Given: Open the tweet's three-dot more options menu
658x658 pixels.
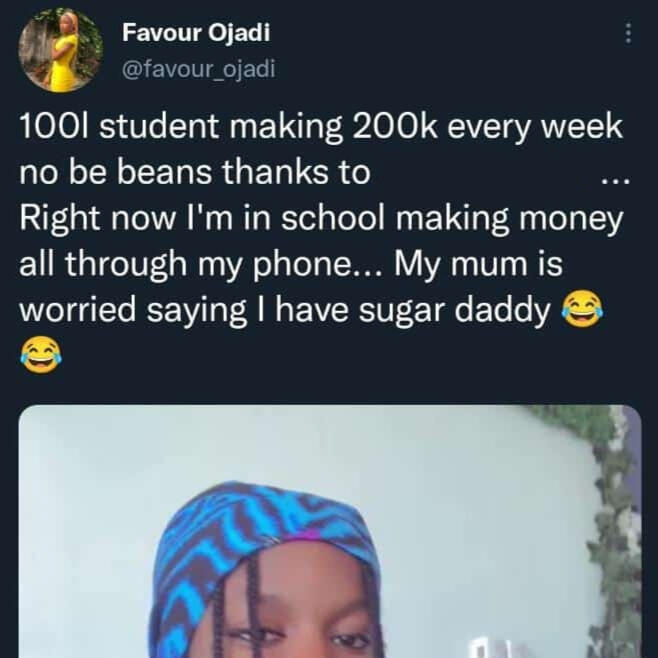Looking at the screenshot, I should 628,33.
